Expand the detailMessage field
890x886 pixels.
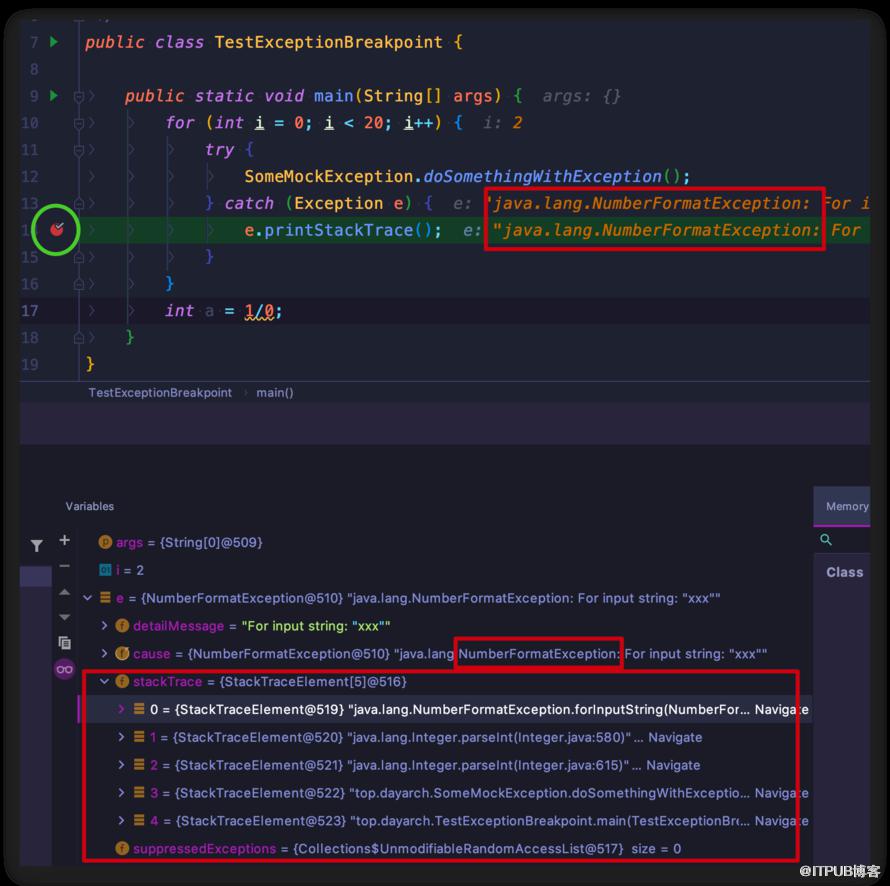click(104, 625)
